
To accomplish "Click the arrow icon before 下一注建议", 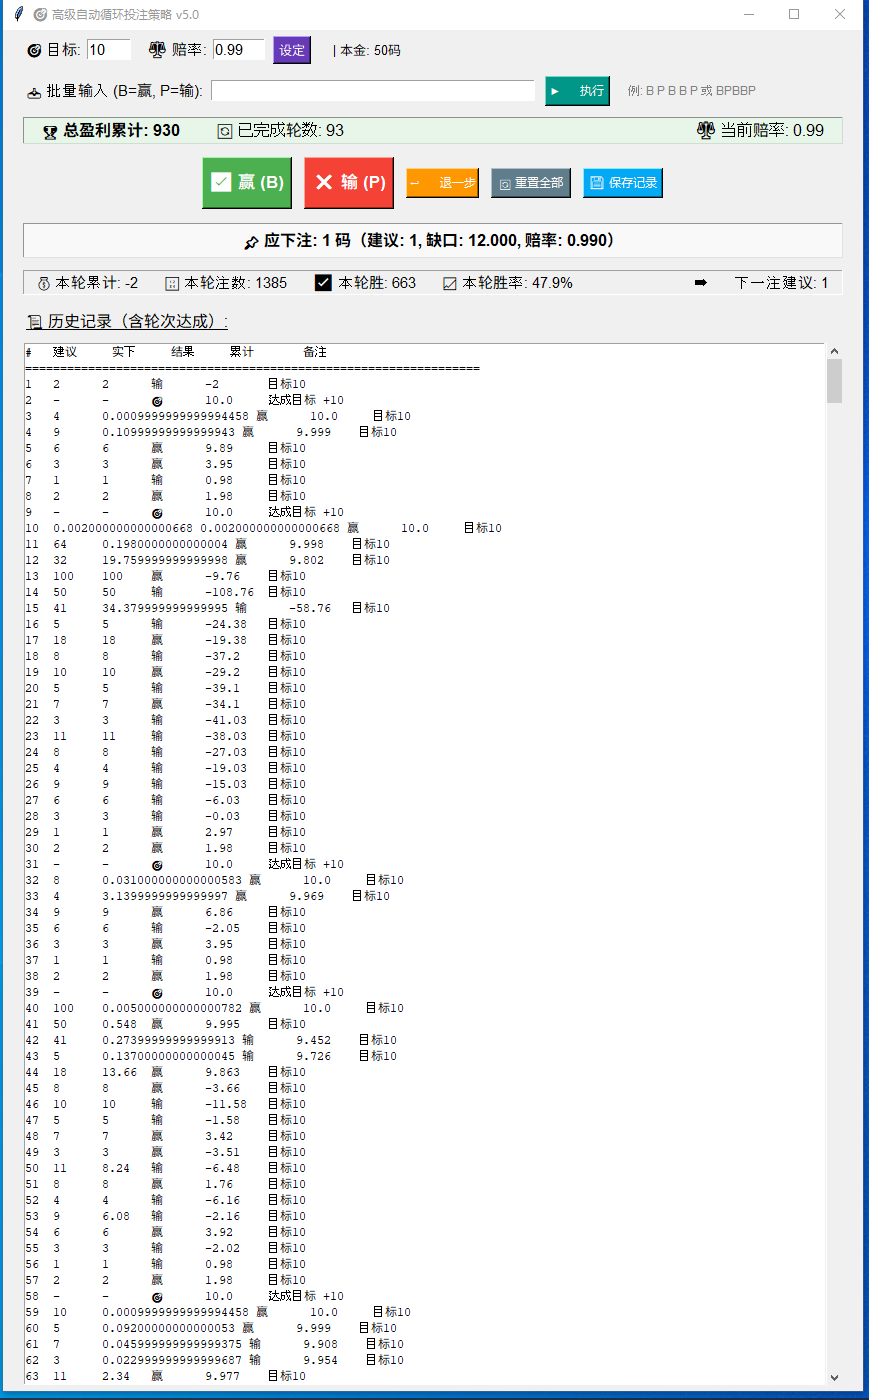I will [x=700, y=283].
